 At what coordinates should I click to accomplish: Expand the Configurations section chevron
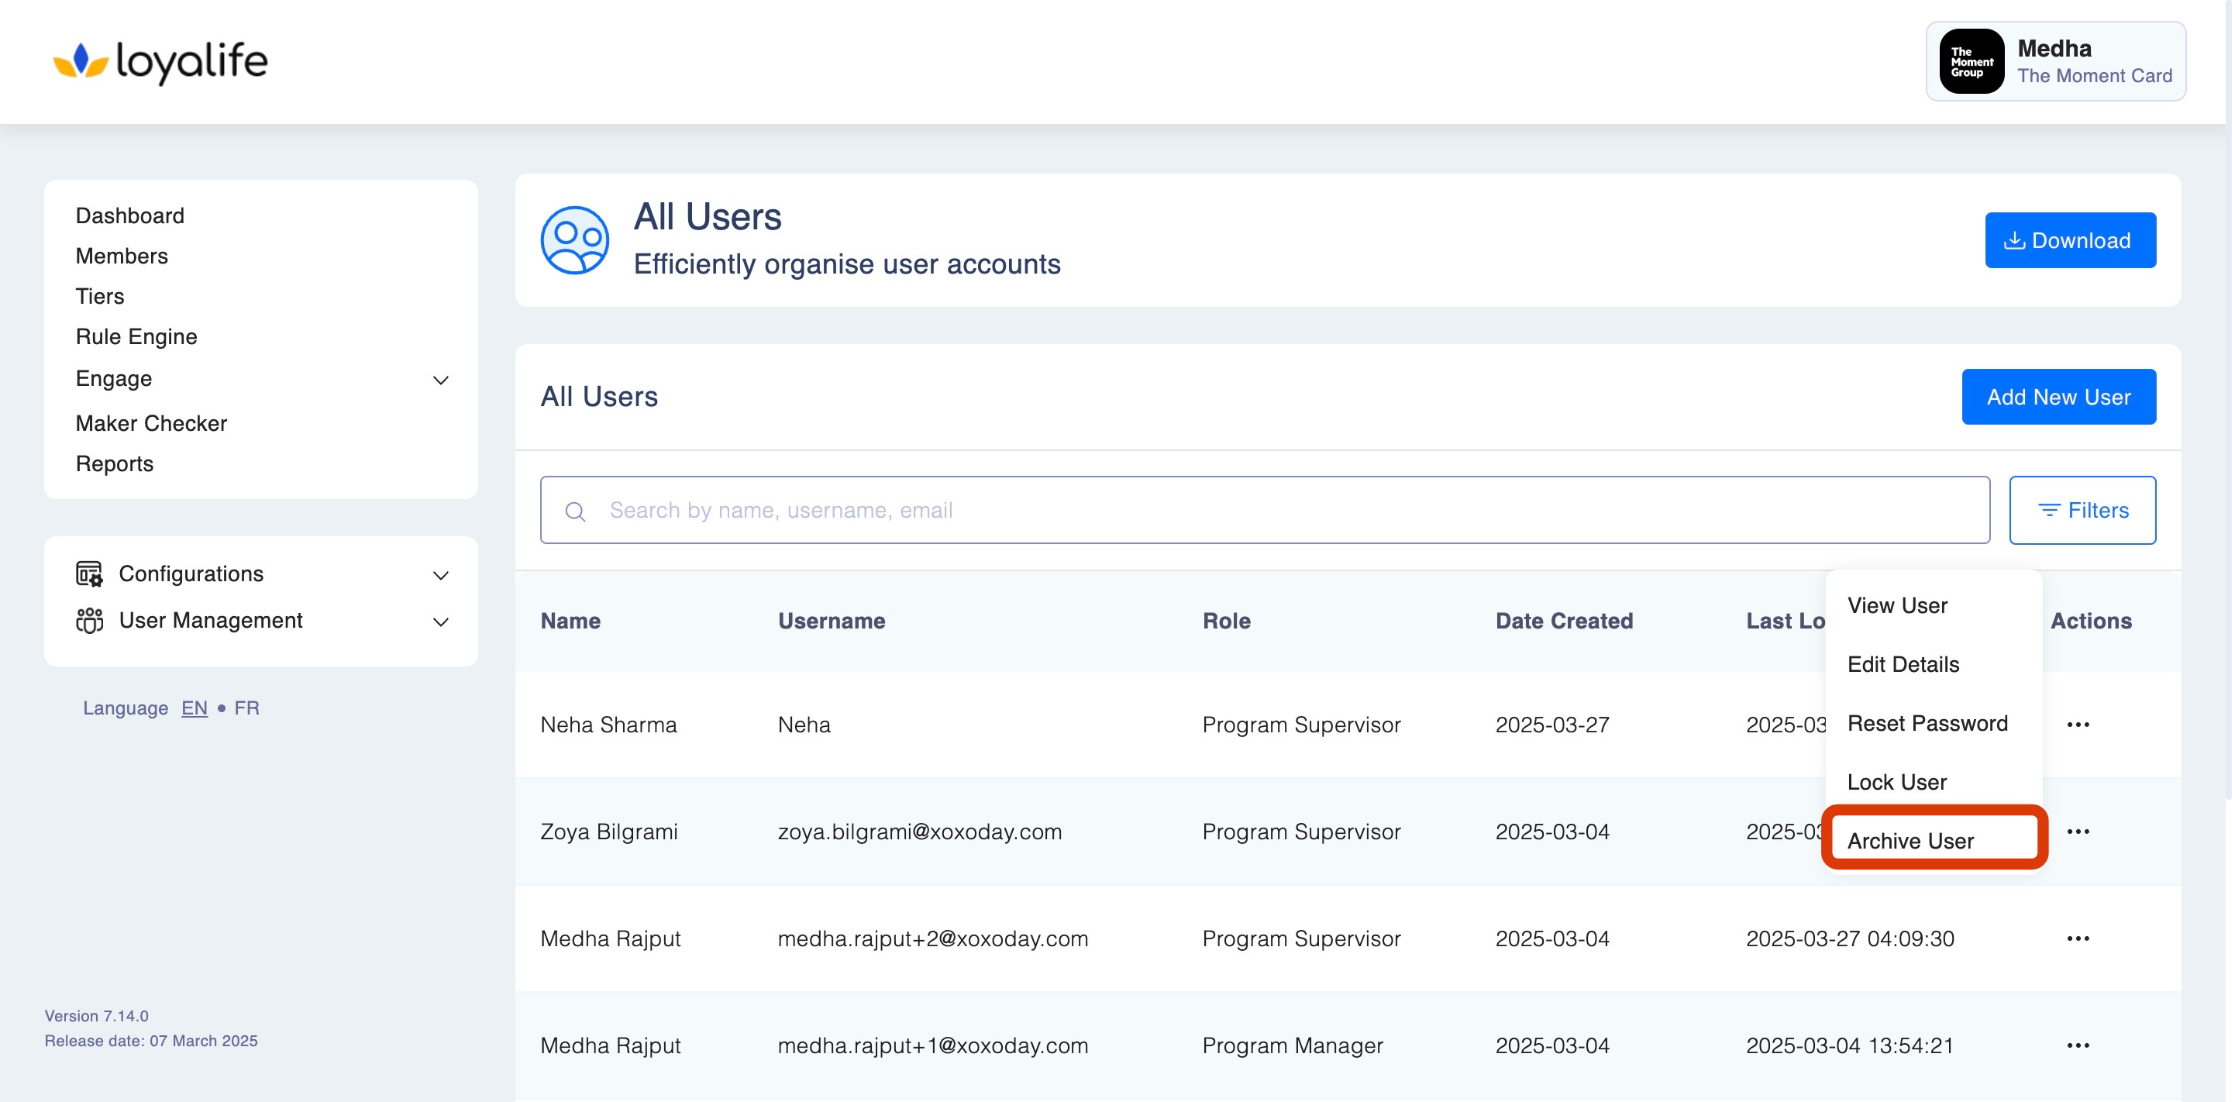click(441, 575)
